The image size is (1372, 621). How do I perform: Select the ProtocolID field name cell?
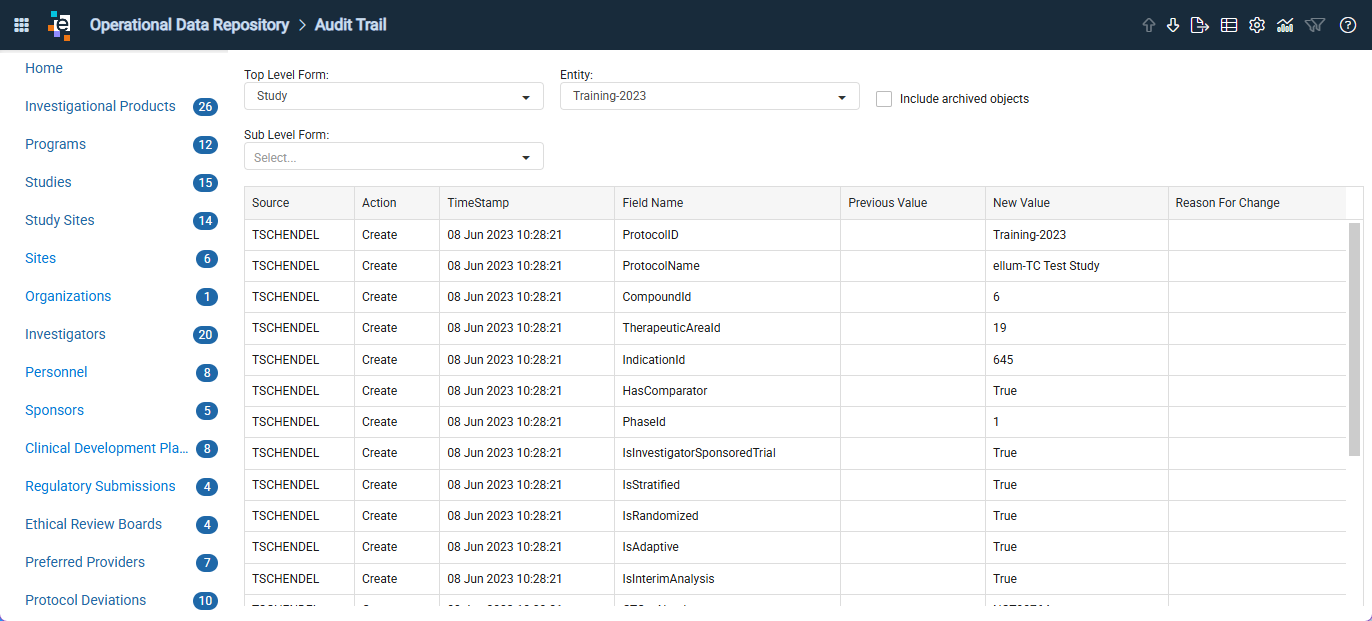point(728,235)
